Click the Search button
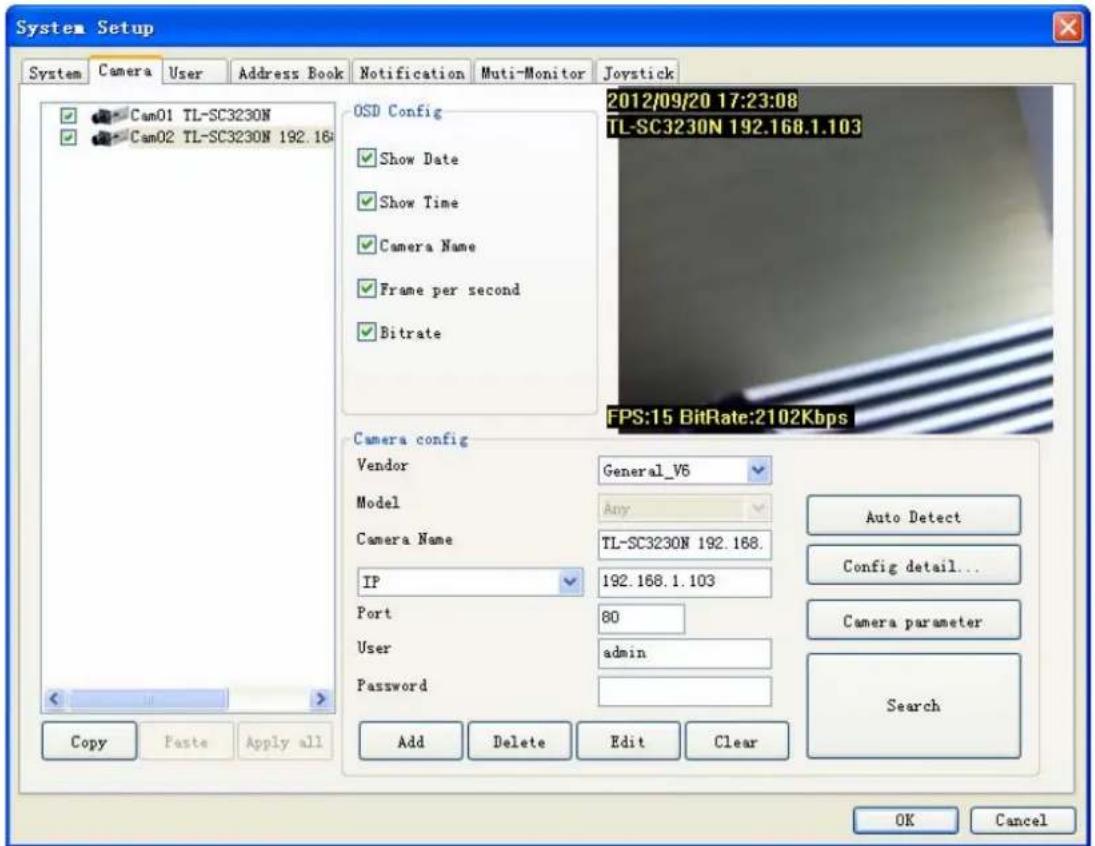Viewport: 1095px width, 846px height. (x=913, y=706)
